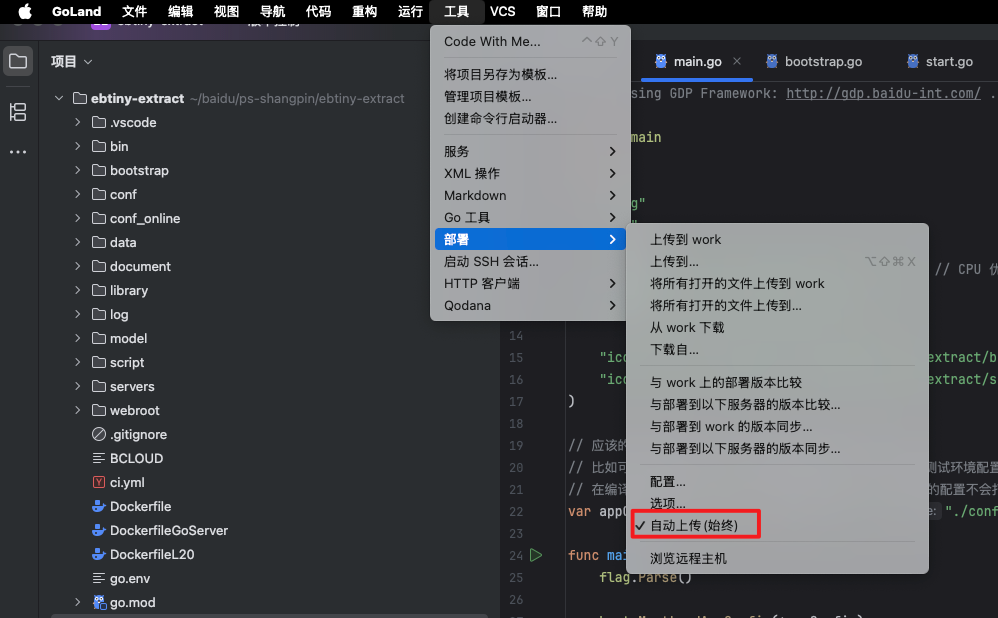Open the HTTP 客户端 submenu
Screen dimensions: 998x618
pyautogui.click(x=530, y=283)
